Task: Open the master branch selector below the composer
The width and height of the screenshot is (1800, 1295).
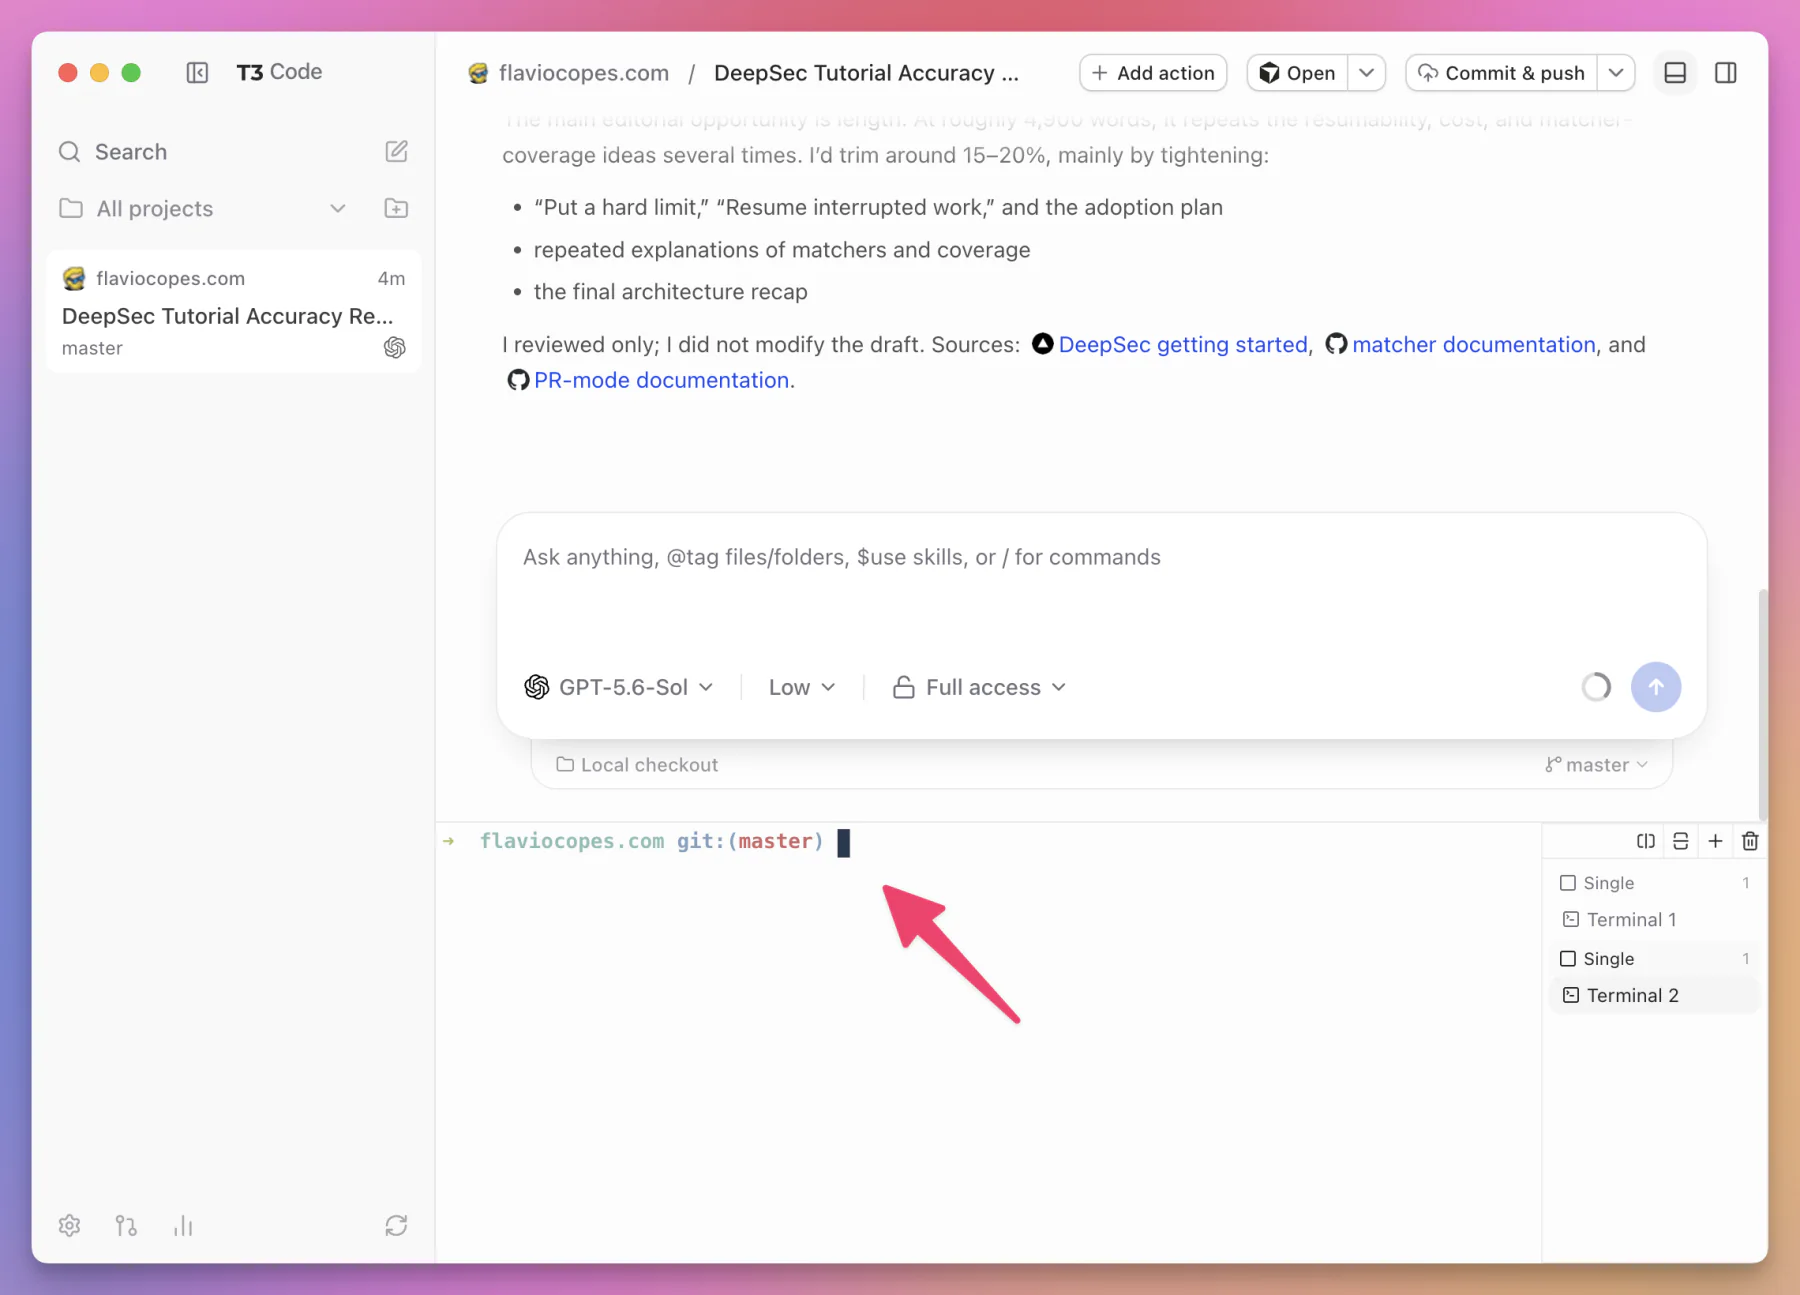Action: tap(1597, 764)
